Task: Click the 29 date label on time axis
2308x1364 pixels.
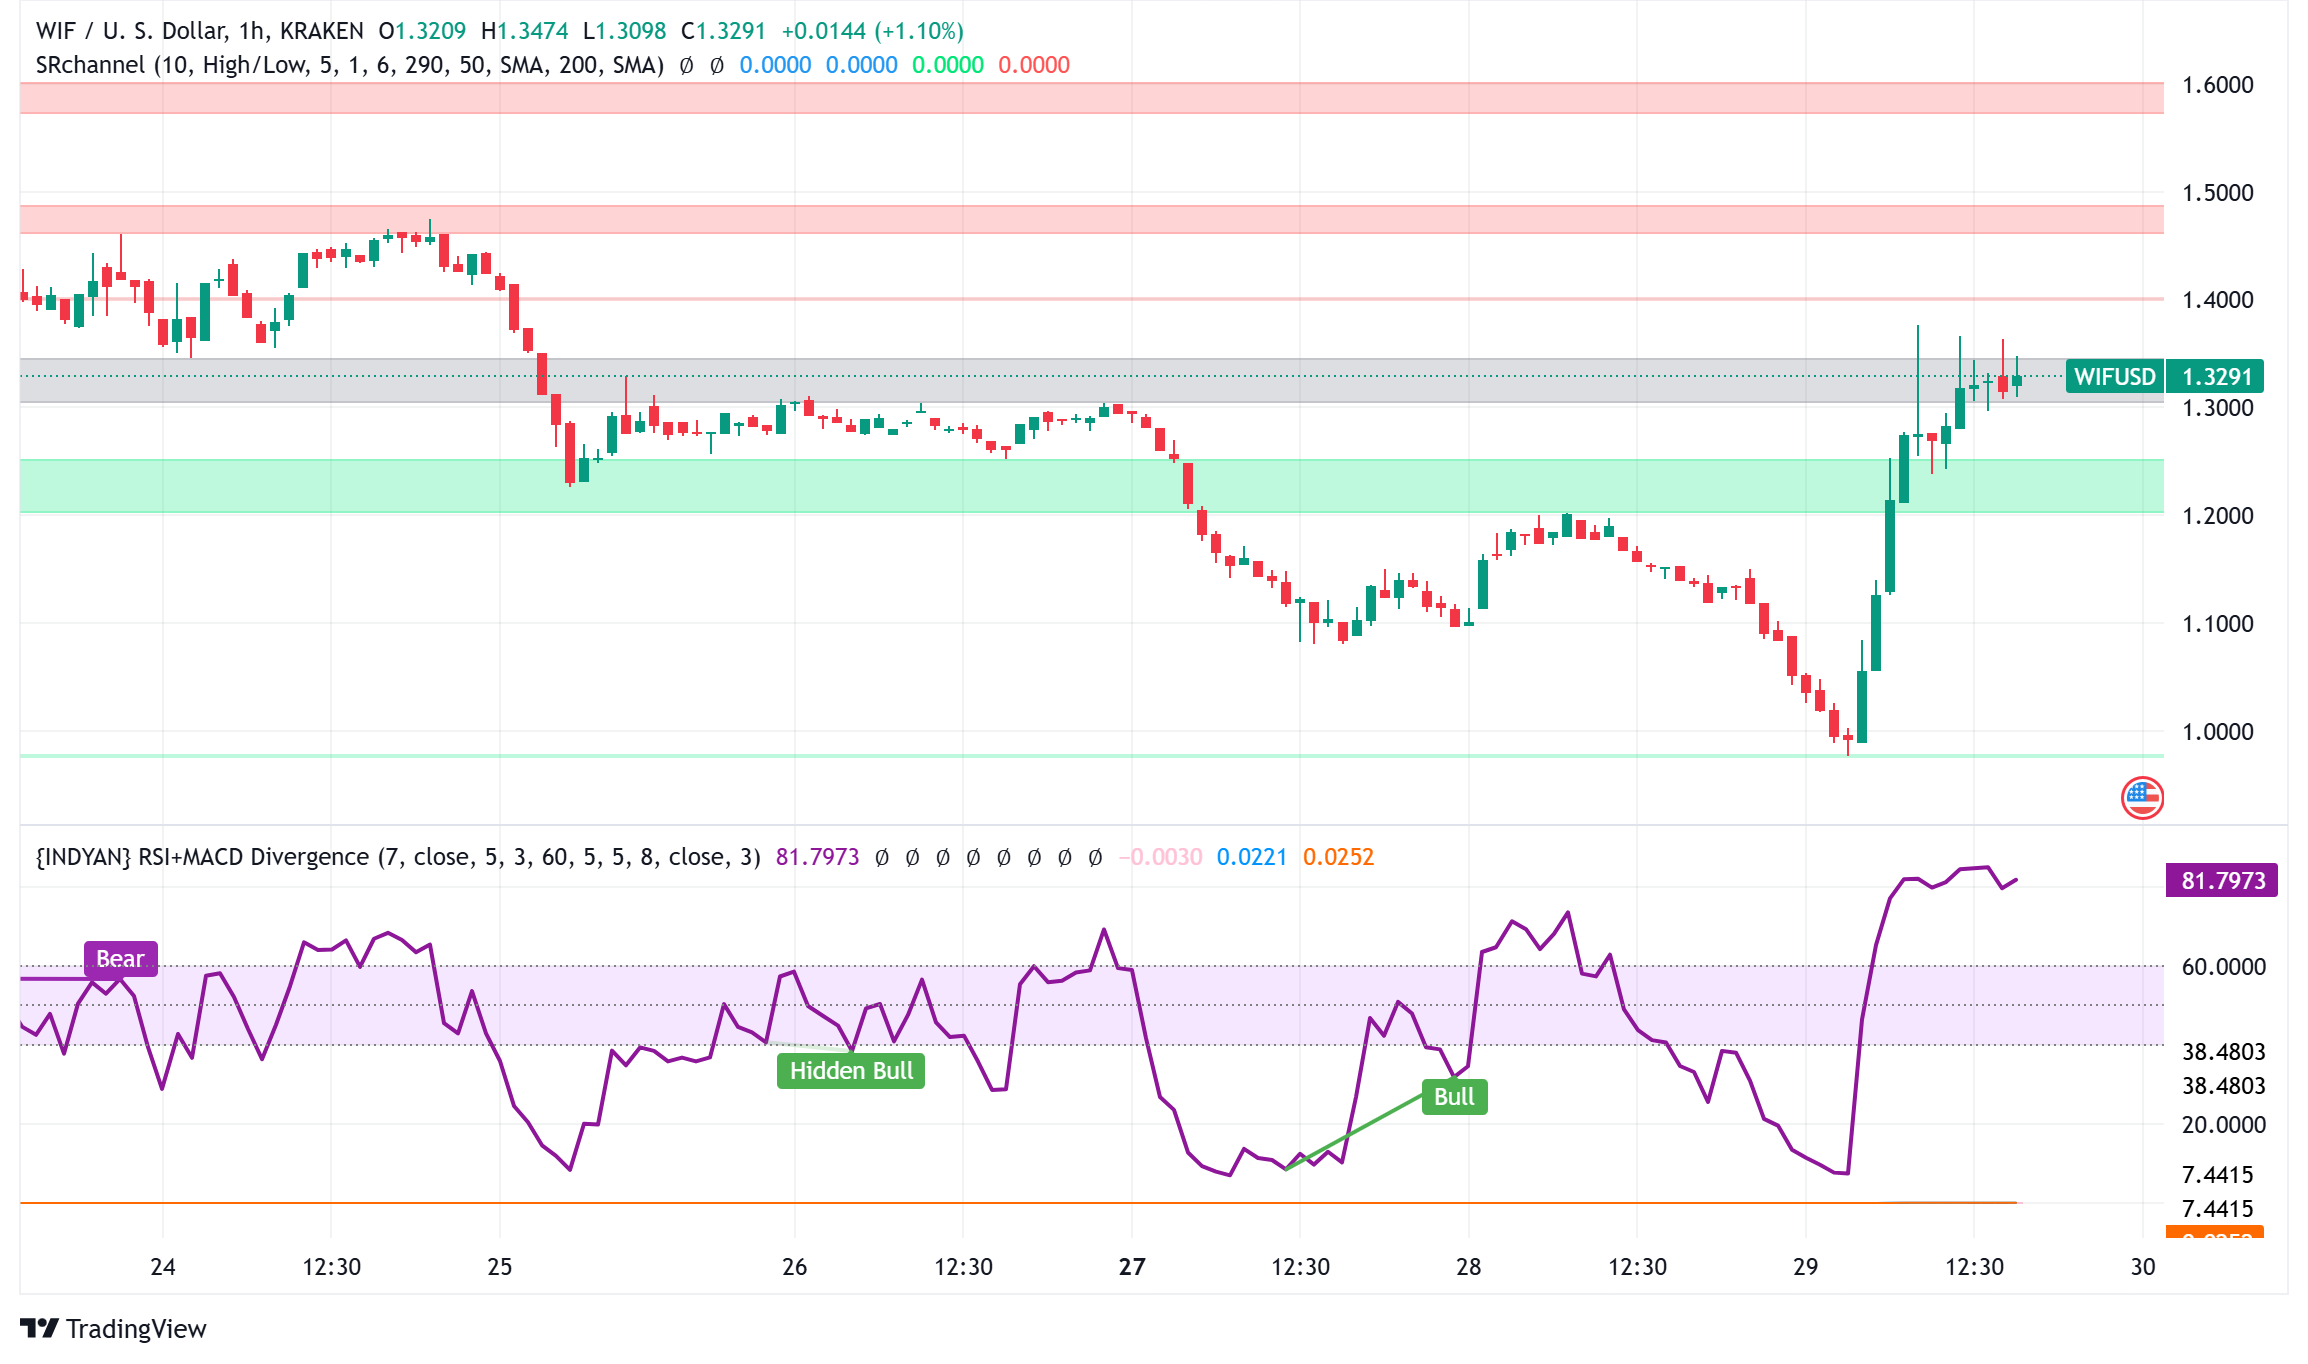Action: click(x=1805, y=1267)
